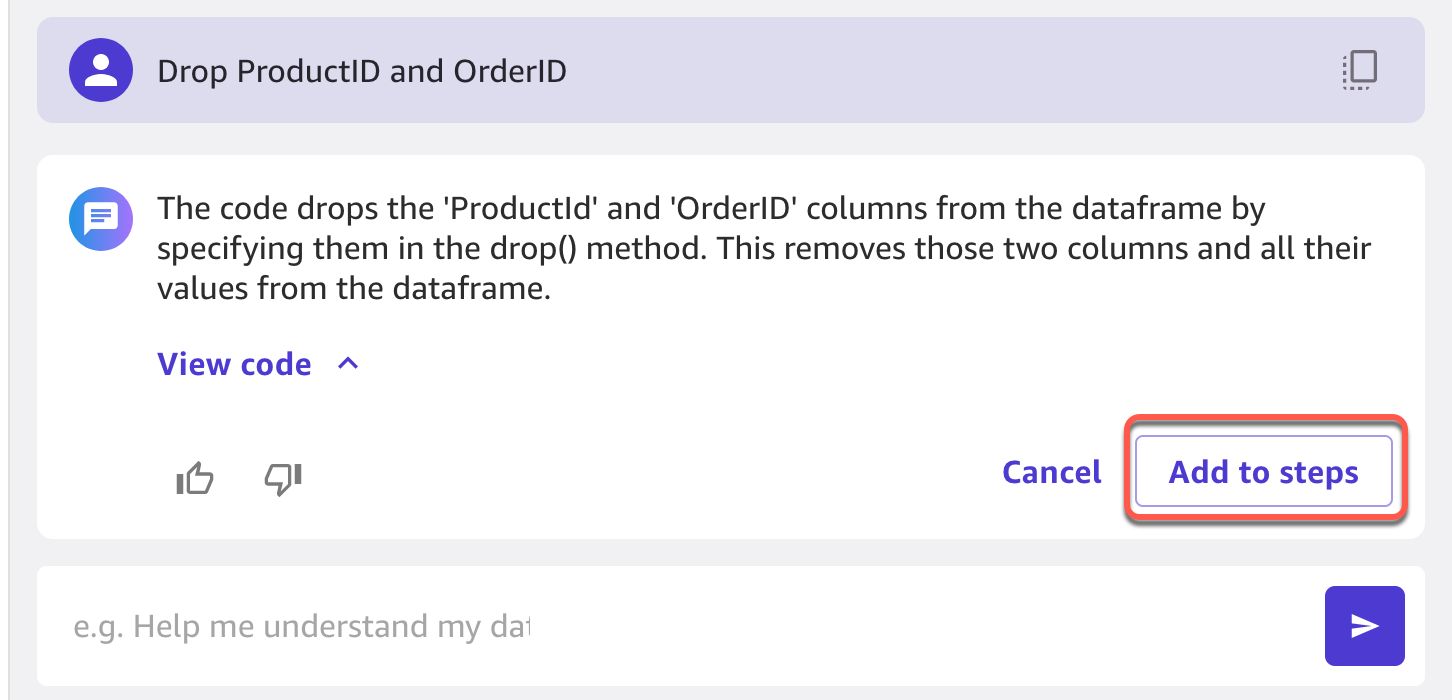Click the assistant chat bubble icon
This screenshot has height=700, width=1452.
pos(101,219)
